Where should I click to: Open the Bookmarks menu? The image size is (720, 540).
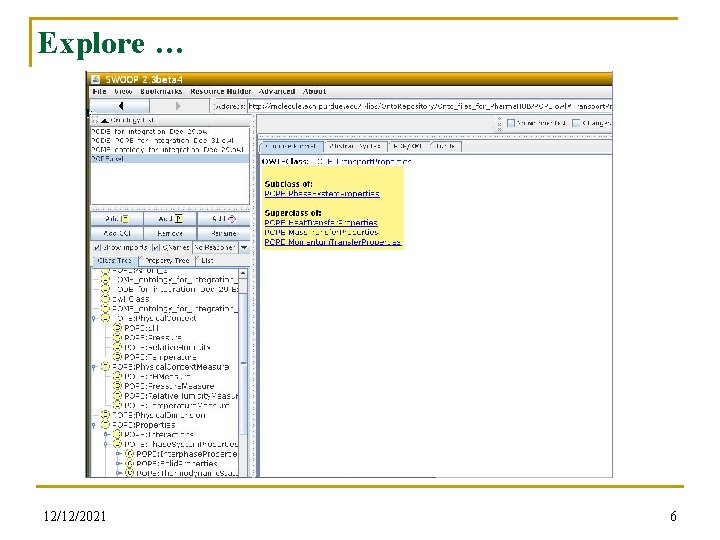[x=161, y=91]
